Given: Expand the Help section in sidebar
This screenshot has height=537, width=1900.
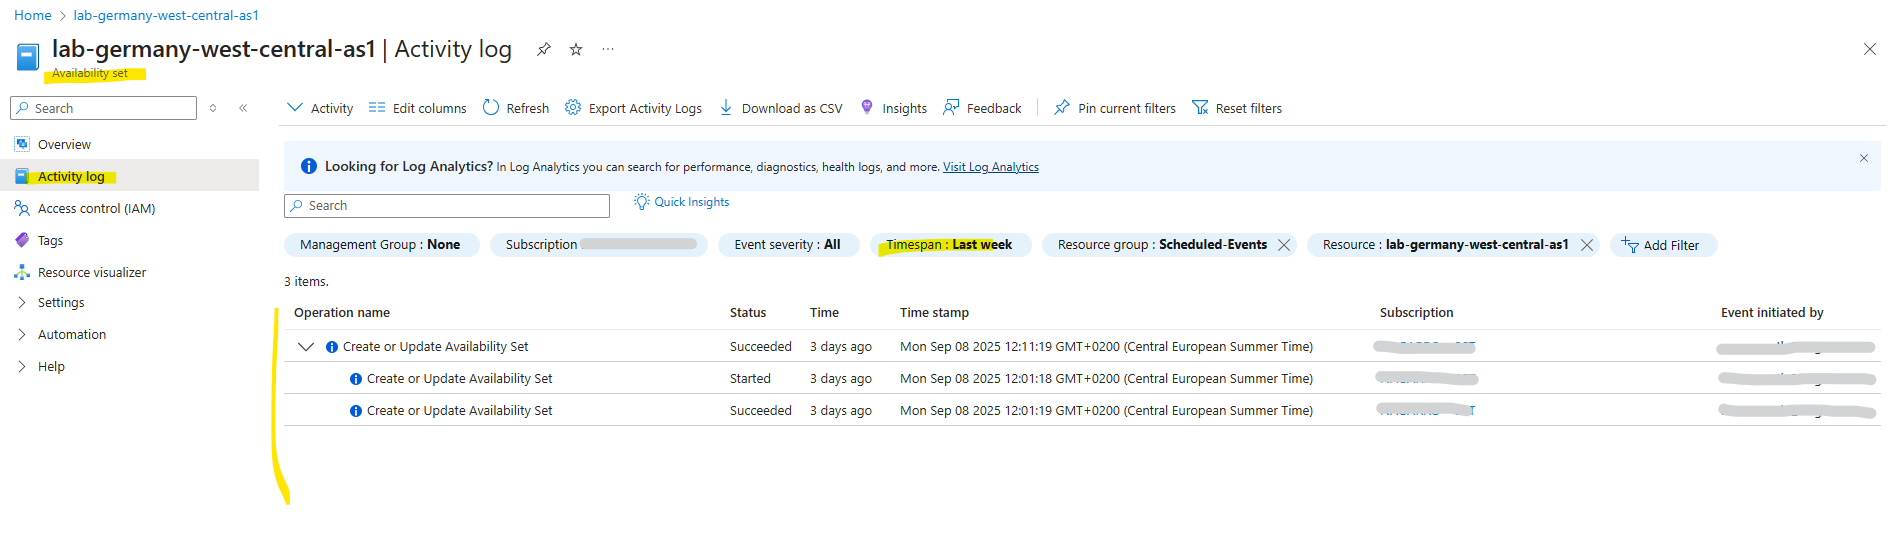Looking at the screenshot, I should click(22, 366).
